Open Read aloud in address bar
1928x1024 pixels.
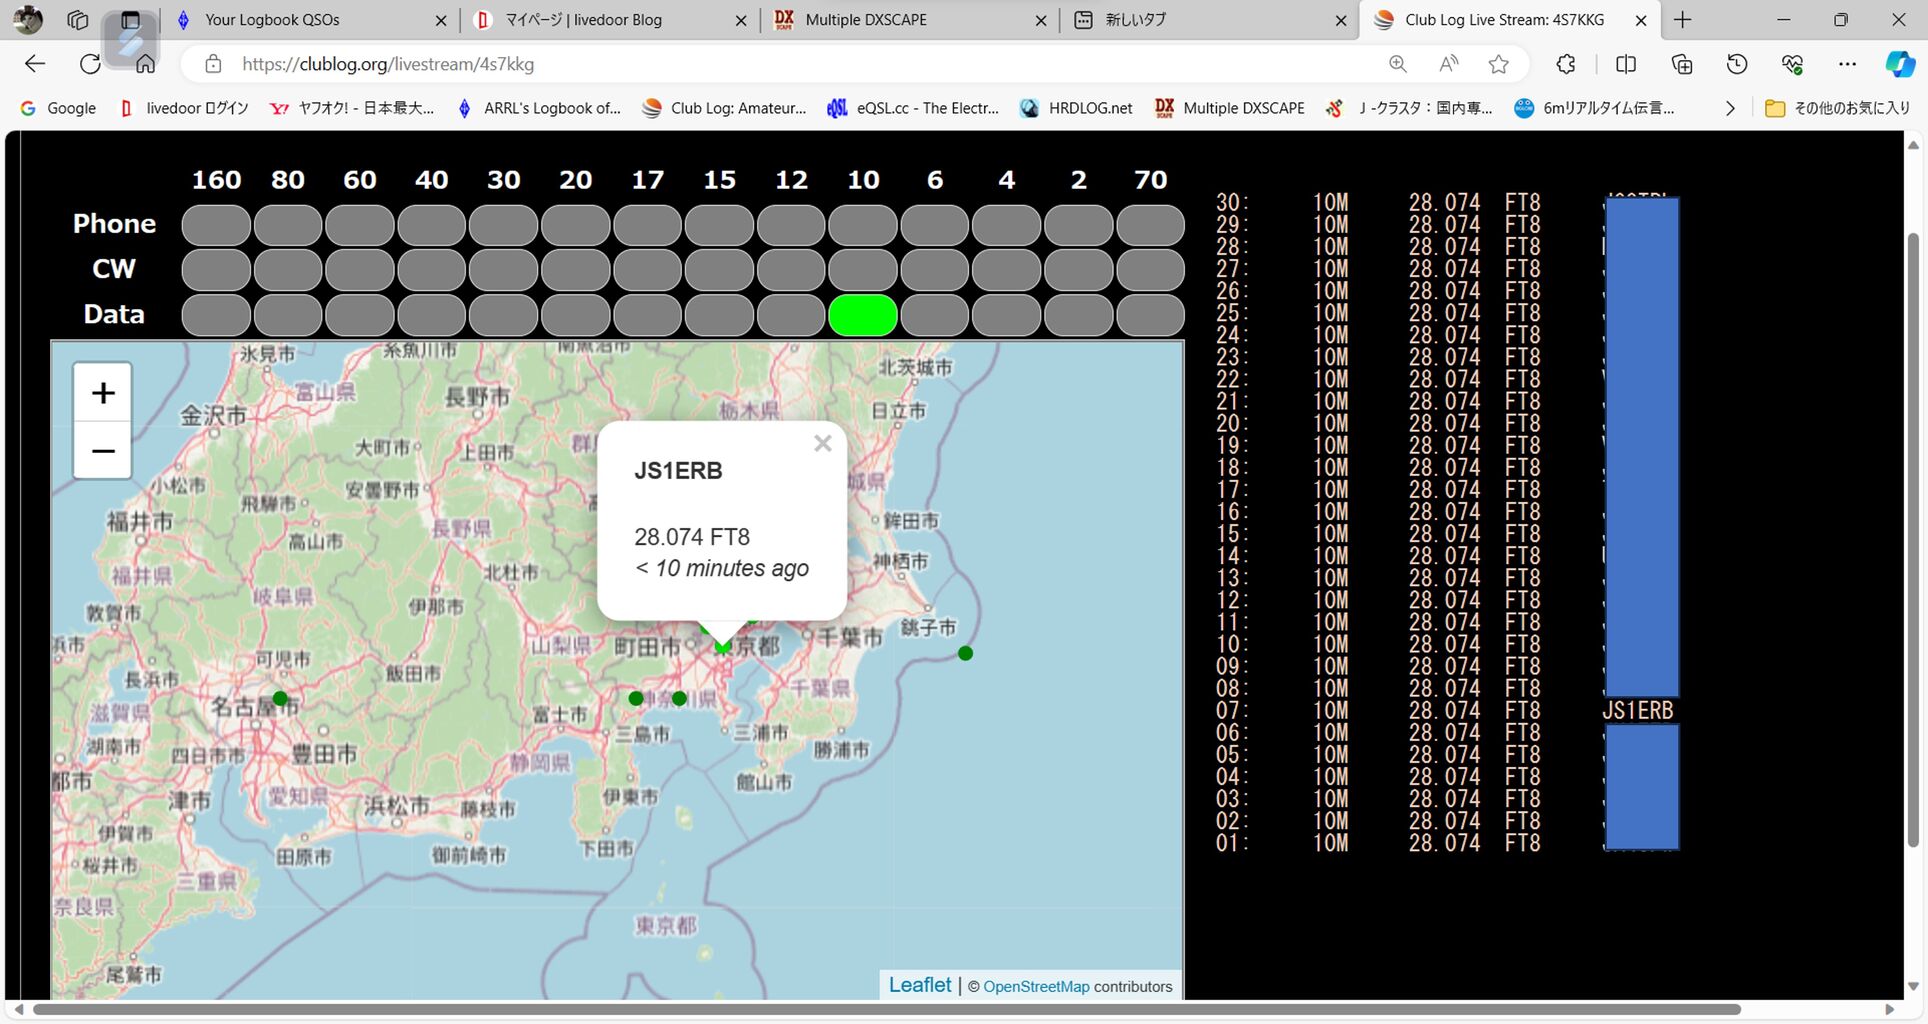click(x=1448, y=64)
